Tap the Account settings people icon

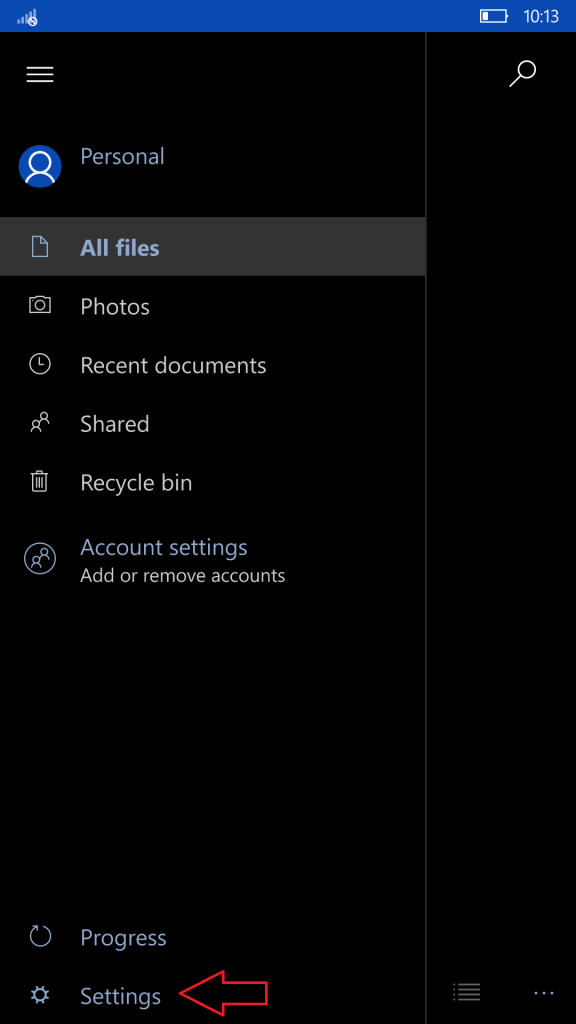(x=40, y=558)
